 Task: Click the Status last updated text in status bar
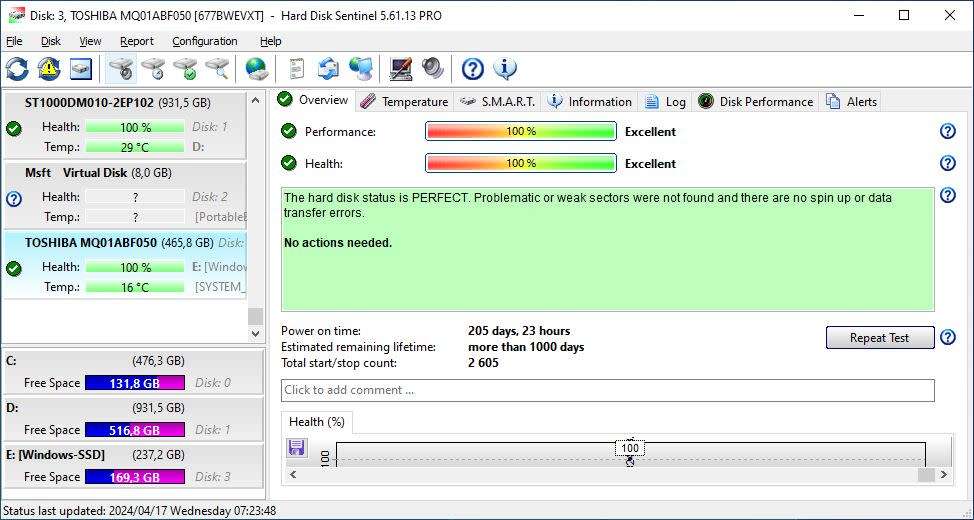[x=140, y=511]
